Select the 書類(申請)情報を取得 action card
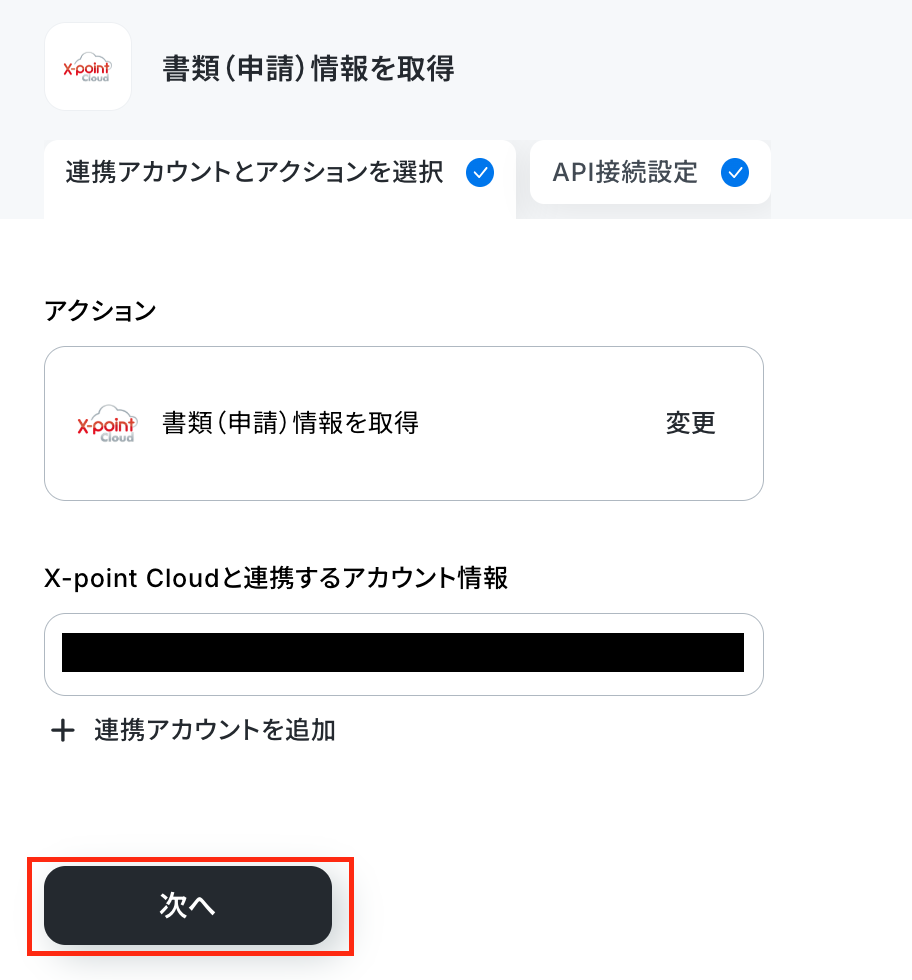 tap(404, 423)
